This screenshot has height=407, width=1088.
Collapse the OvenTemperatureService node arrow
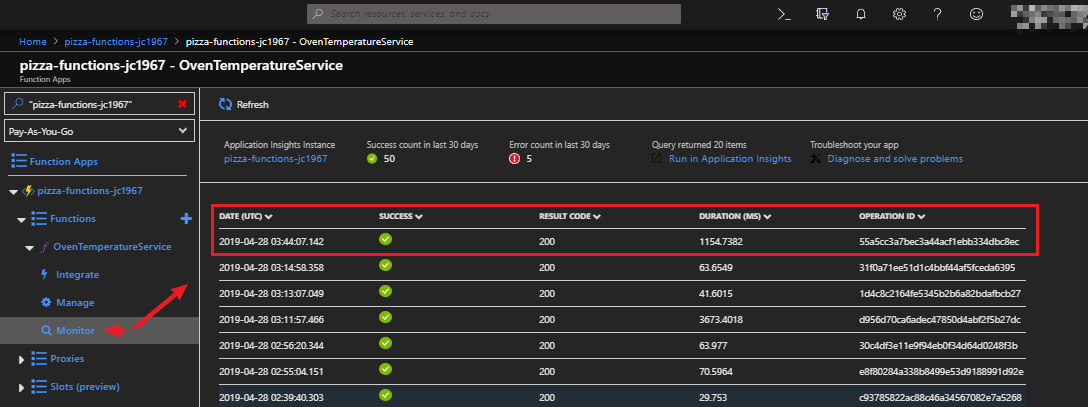pos(29,248)
